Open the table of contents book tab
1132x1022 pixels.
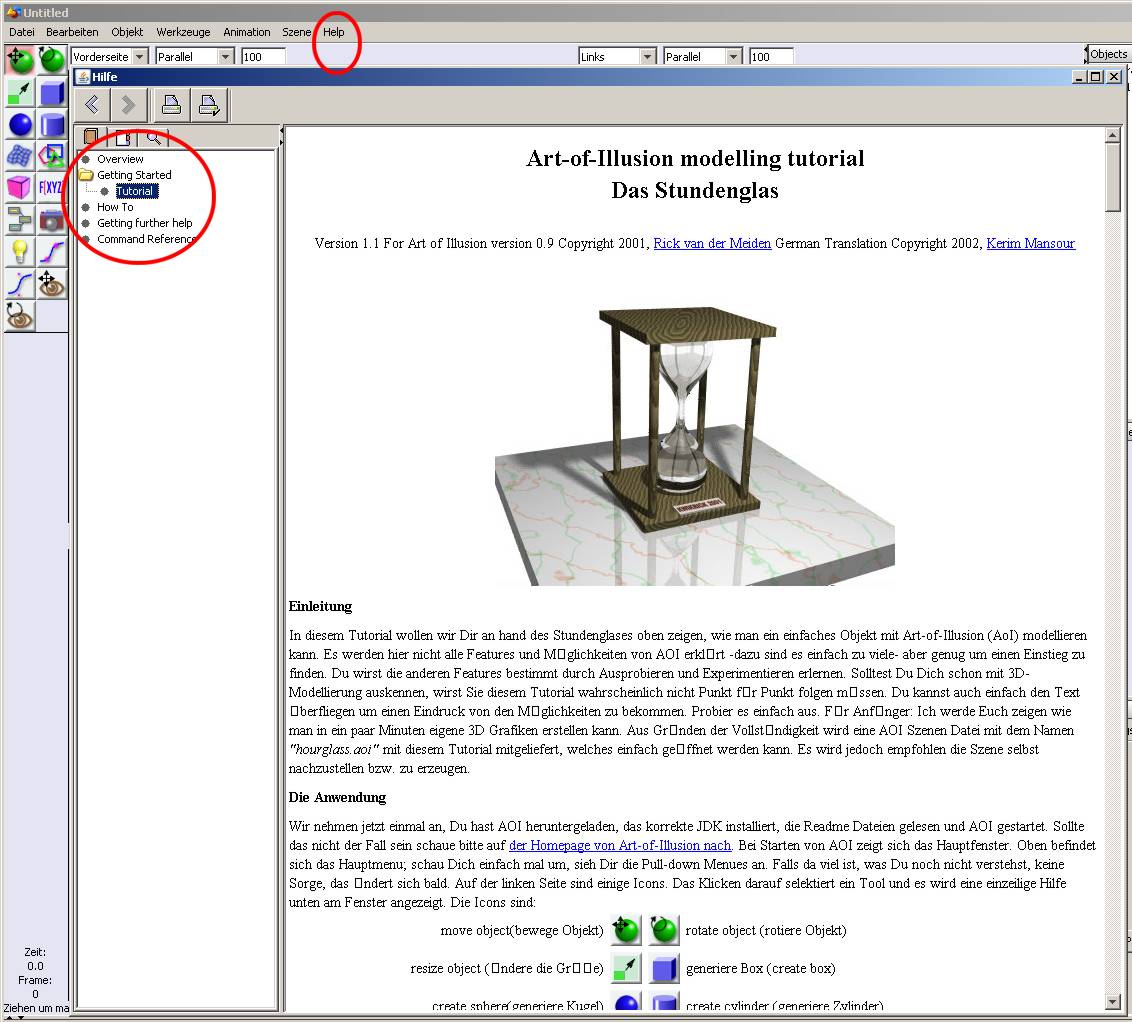[91, 136]
